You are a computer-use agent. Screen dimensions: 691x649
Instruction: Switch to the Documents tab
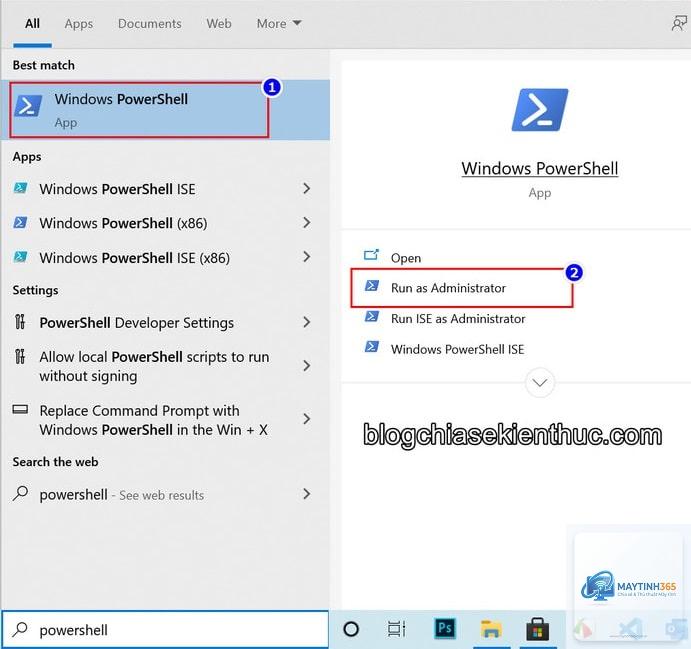point(149,23)
